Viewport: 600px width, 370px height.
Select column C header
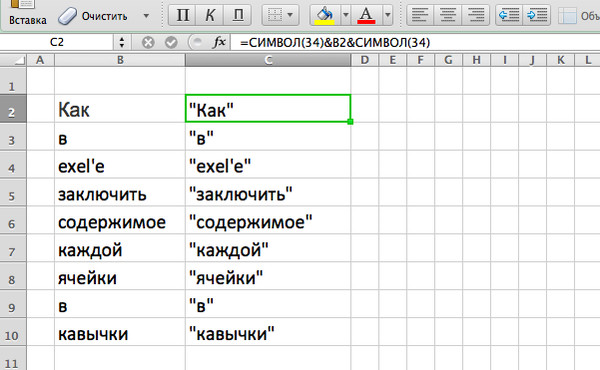[x=268, y=60]
